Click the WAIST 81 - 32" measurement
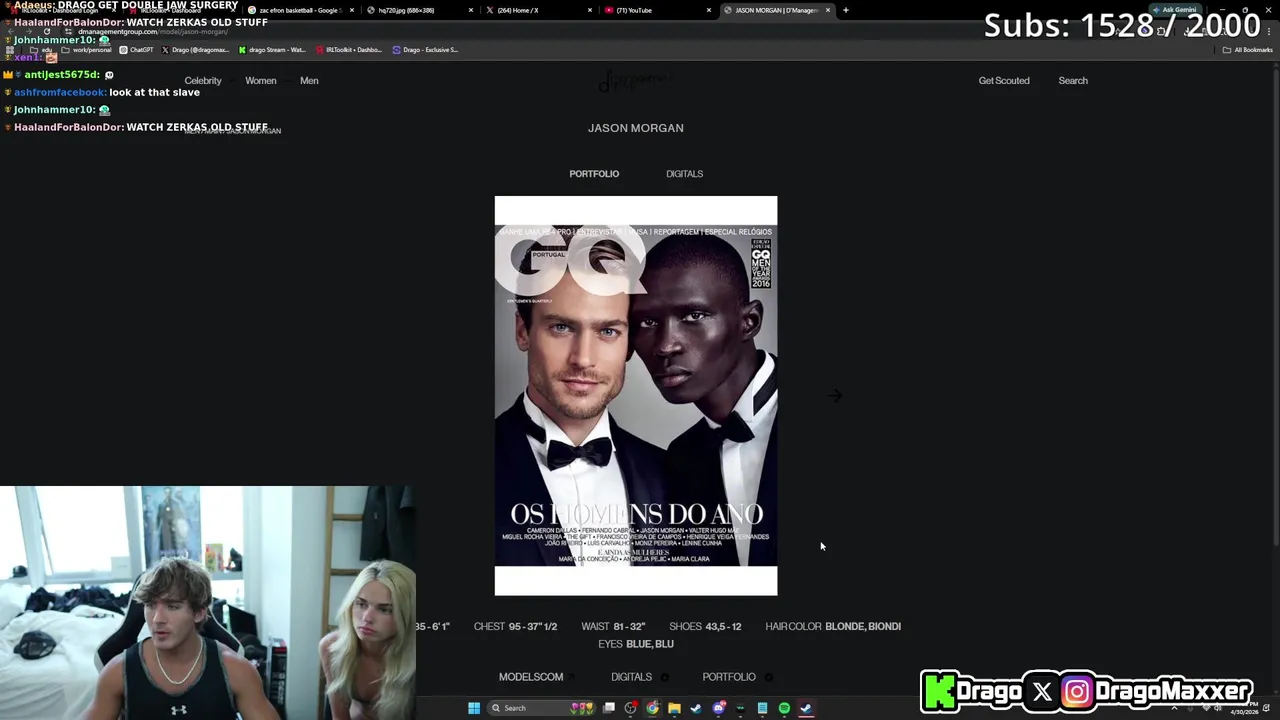Screen dimensions: 1280x720 tap(613, 627)
